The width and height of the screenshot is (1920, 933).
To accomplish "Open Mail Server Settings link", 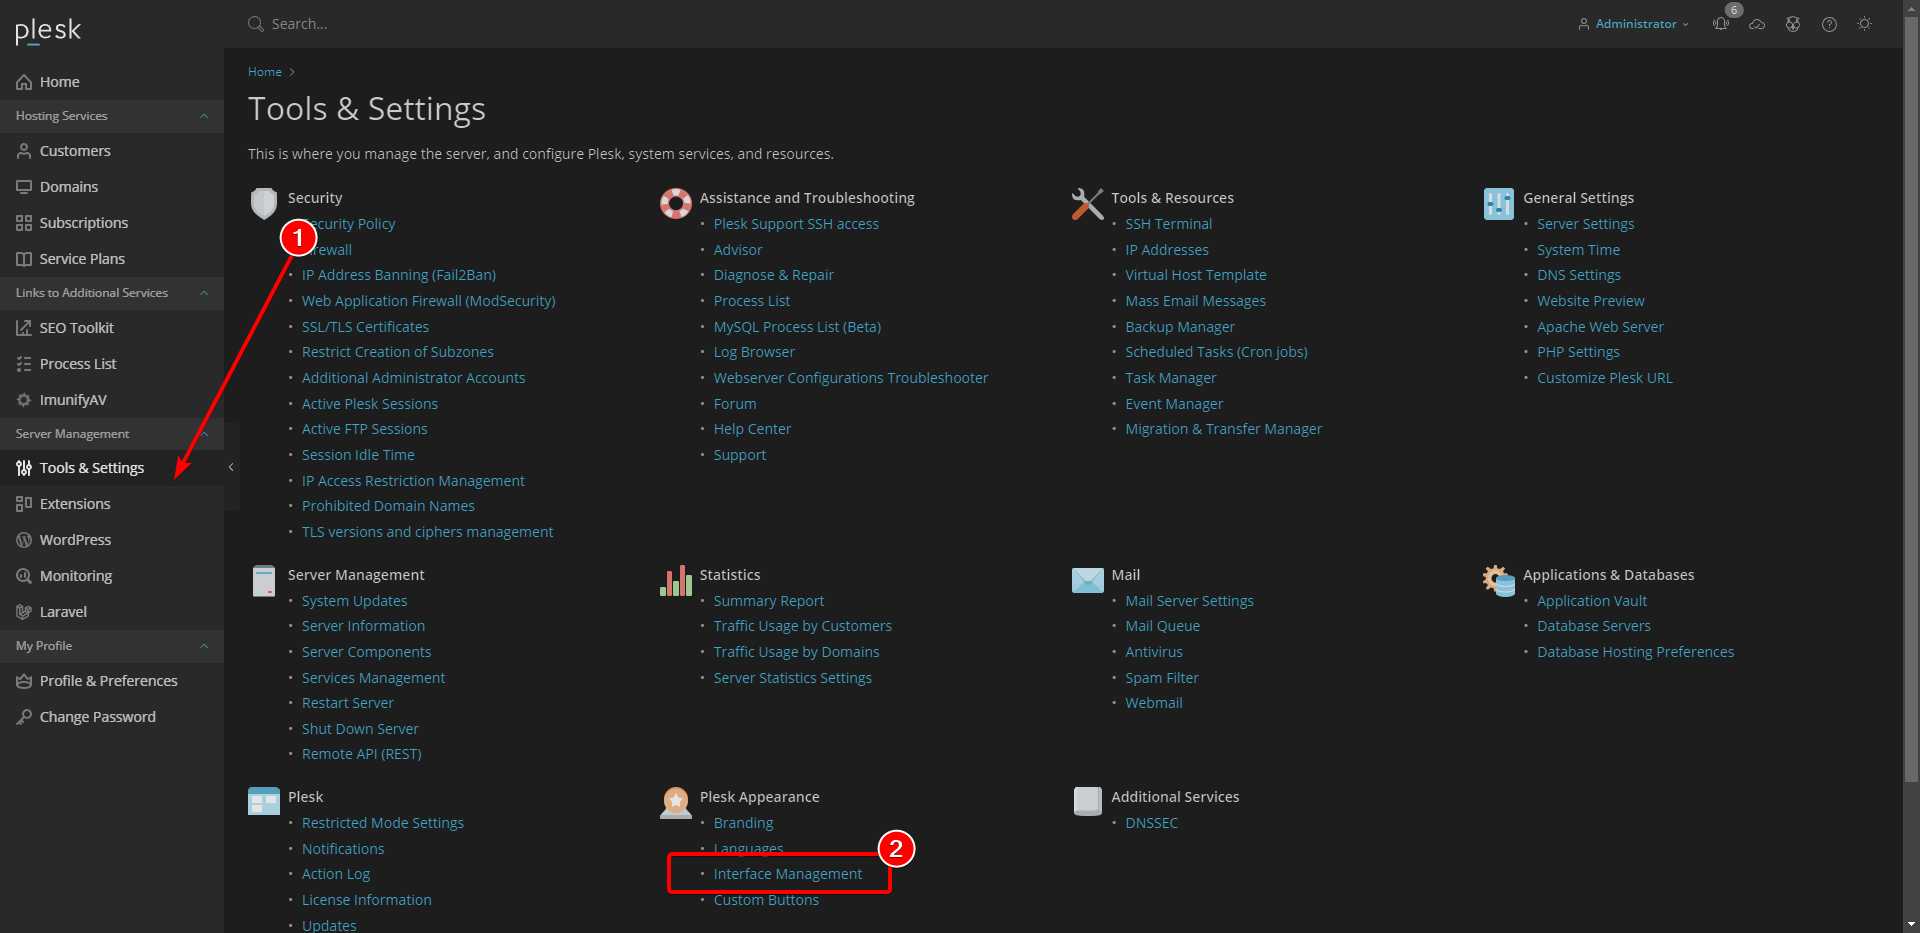I will 1189,601.
